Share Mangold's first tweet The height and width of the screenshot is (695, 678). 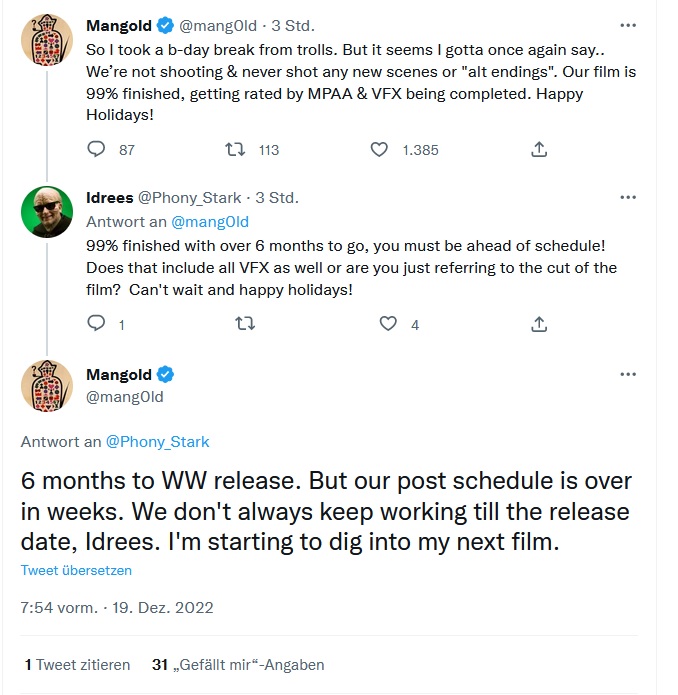pyautogui.click(x=538, y=150)
